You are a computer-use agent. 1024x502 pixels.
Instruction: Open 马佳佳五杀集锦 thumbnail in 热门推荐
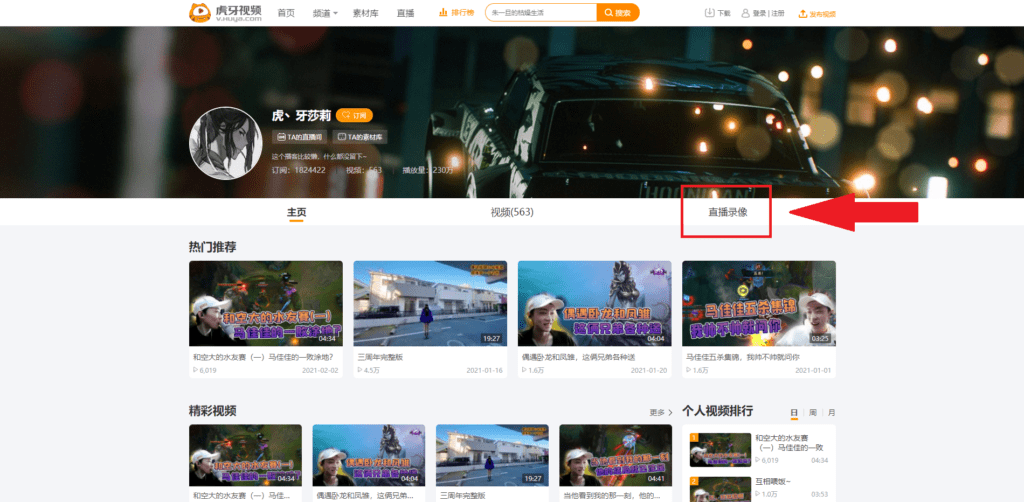pyautogui.click(x=759, y=304)
